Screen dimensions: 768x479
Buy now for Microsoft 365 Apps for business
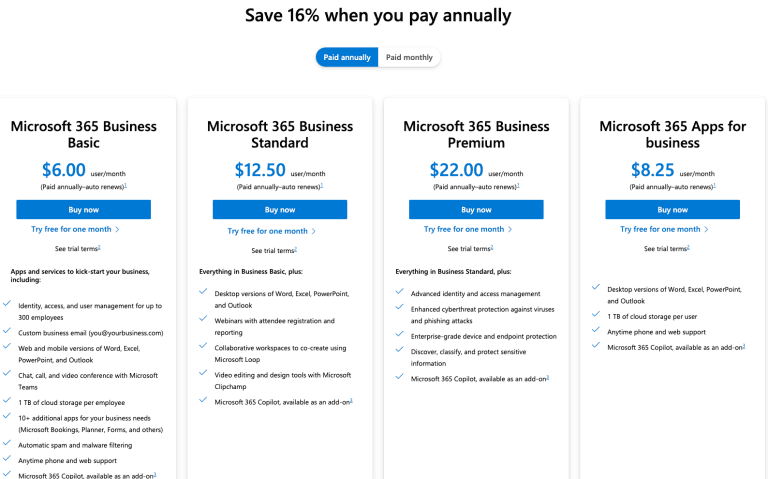(x=672, y=210)
